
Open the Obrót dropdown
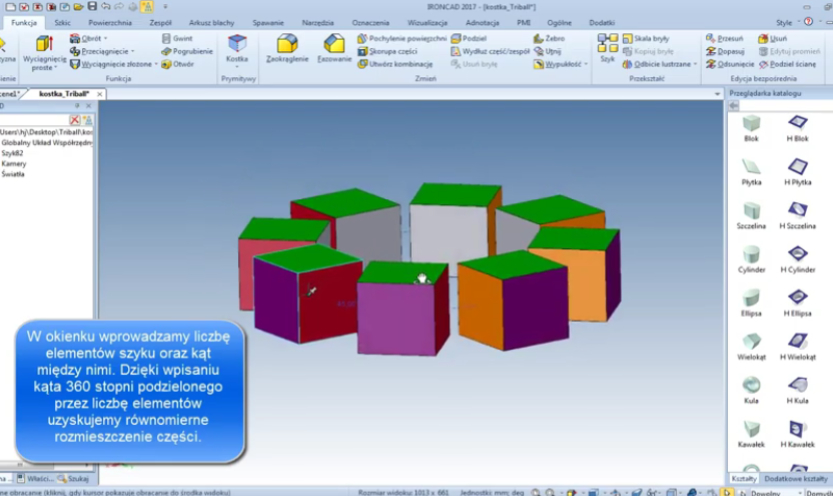(106, 38)
